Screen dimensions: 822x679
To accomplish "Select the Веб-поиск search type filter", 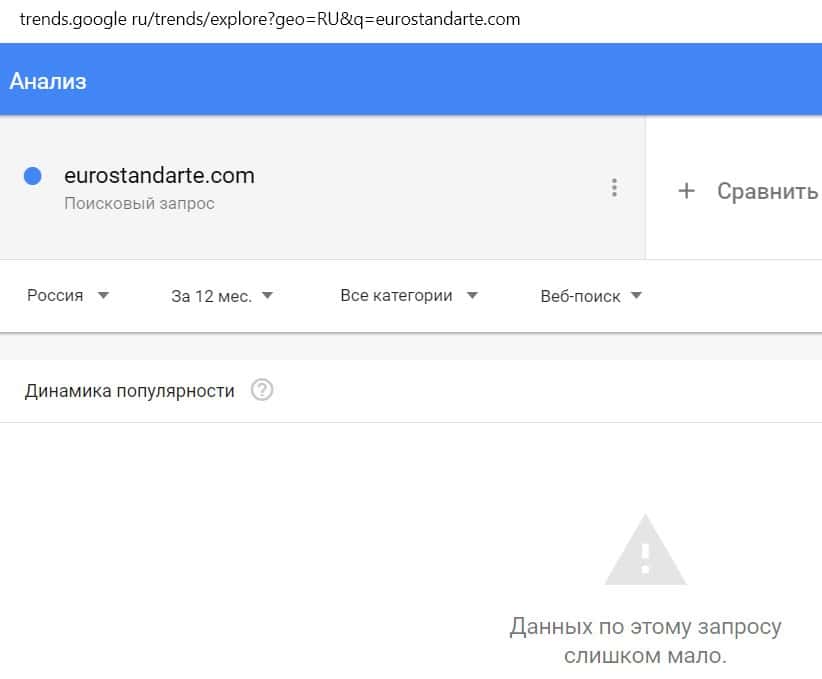I will [x=580, y=296].
